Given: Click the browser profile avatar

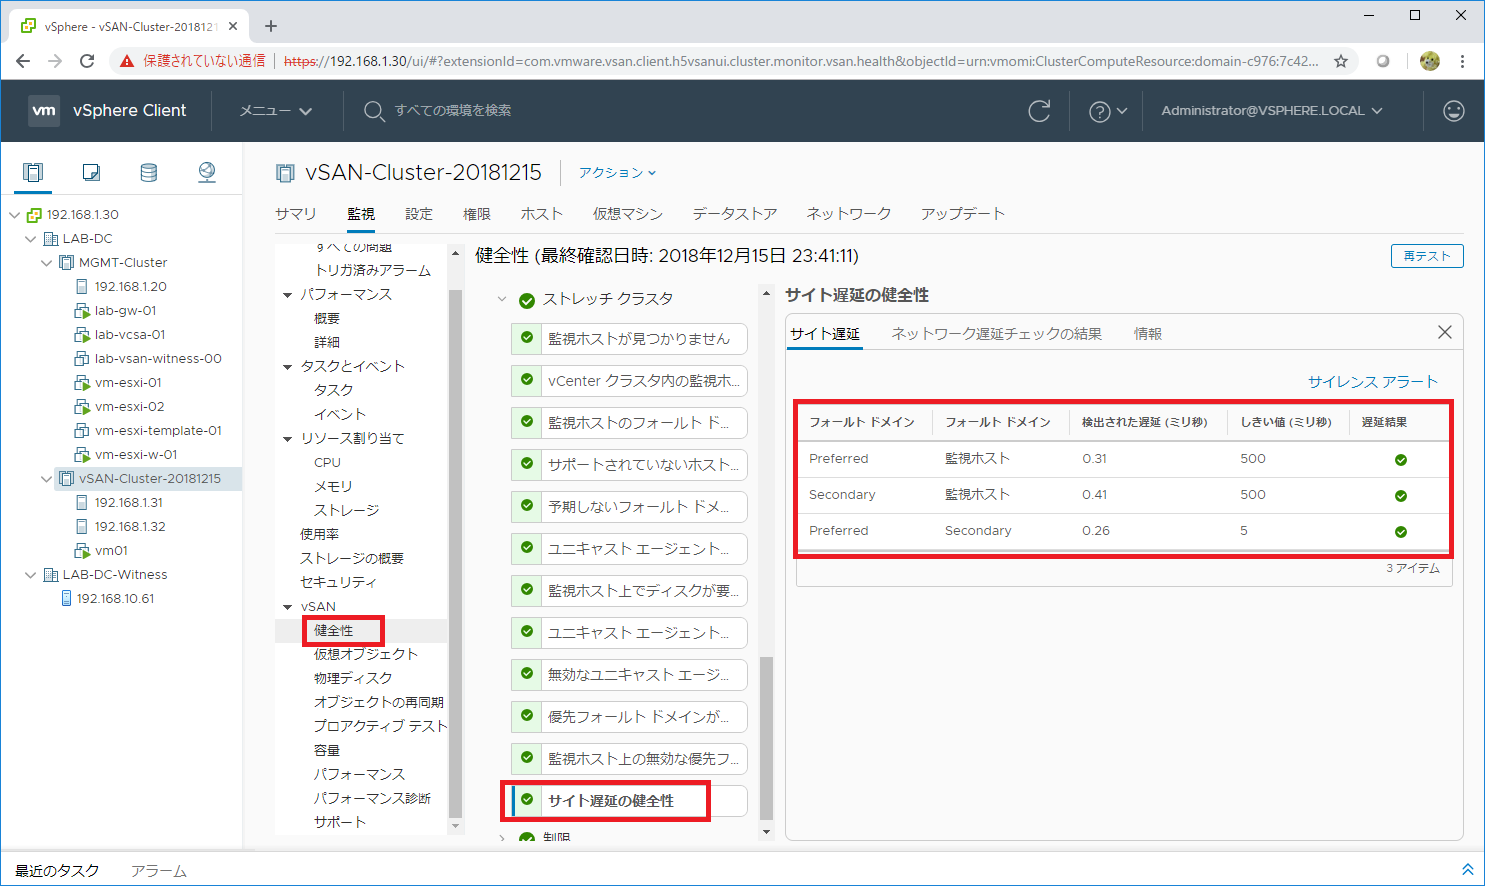Looking at the screenshot, I should [1430, 61].
